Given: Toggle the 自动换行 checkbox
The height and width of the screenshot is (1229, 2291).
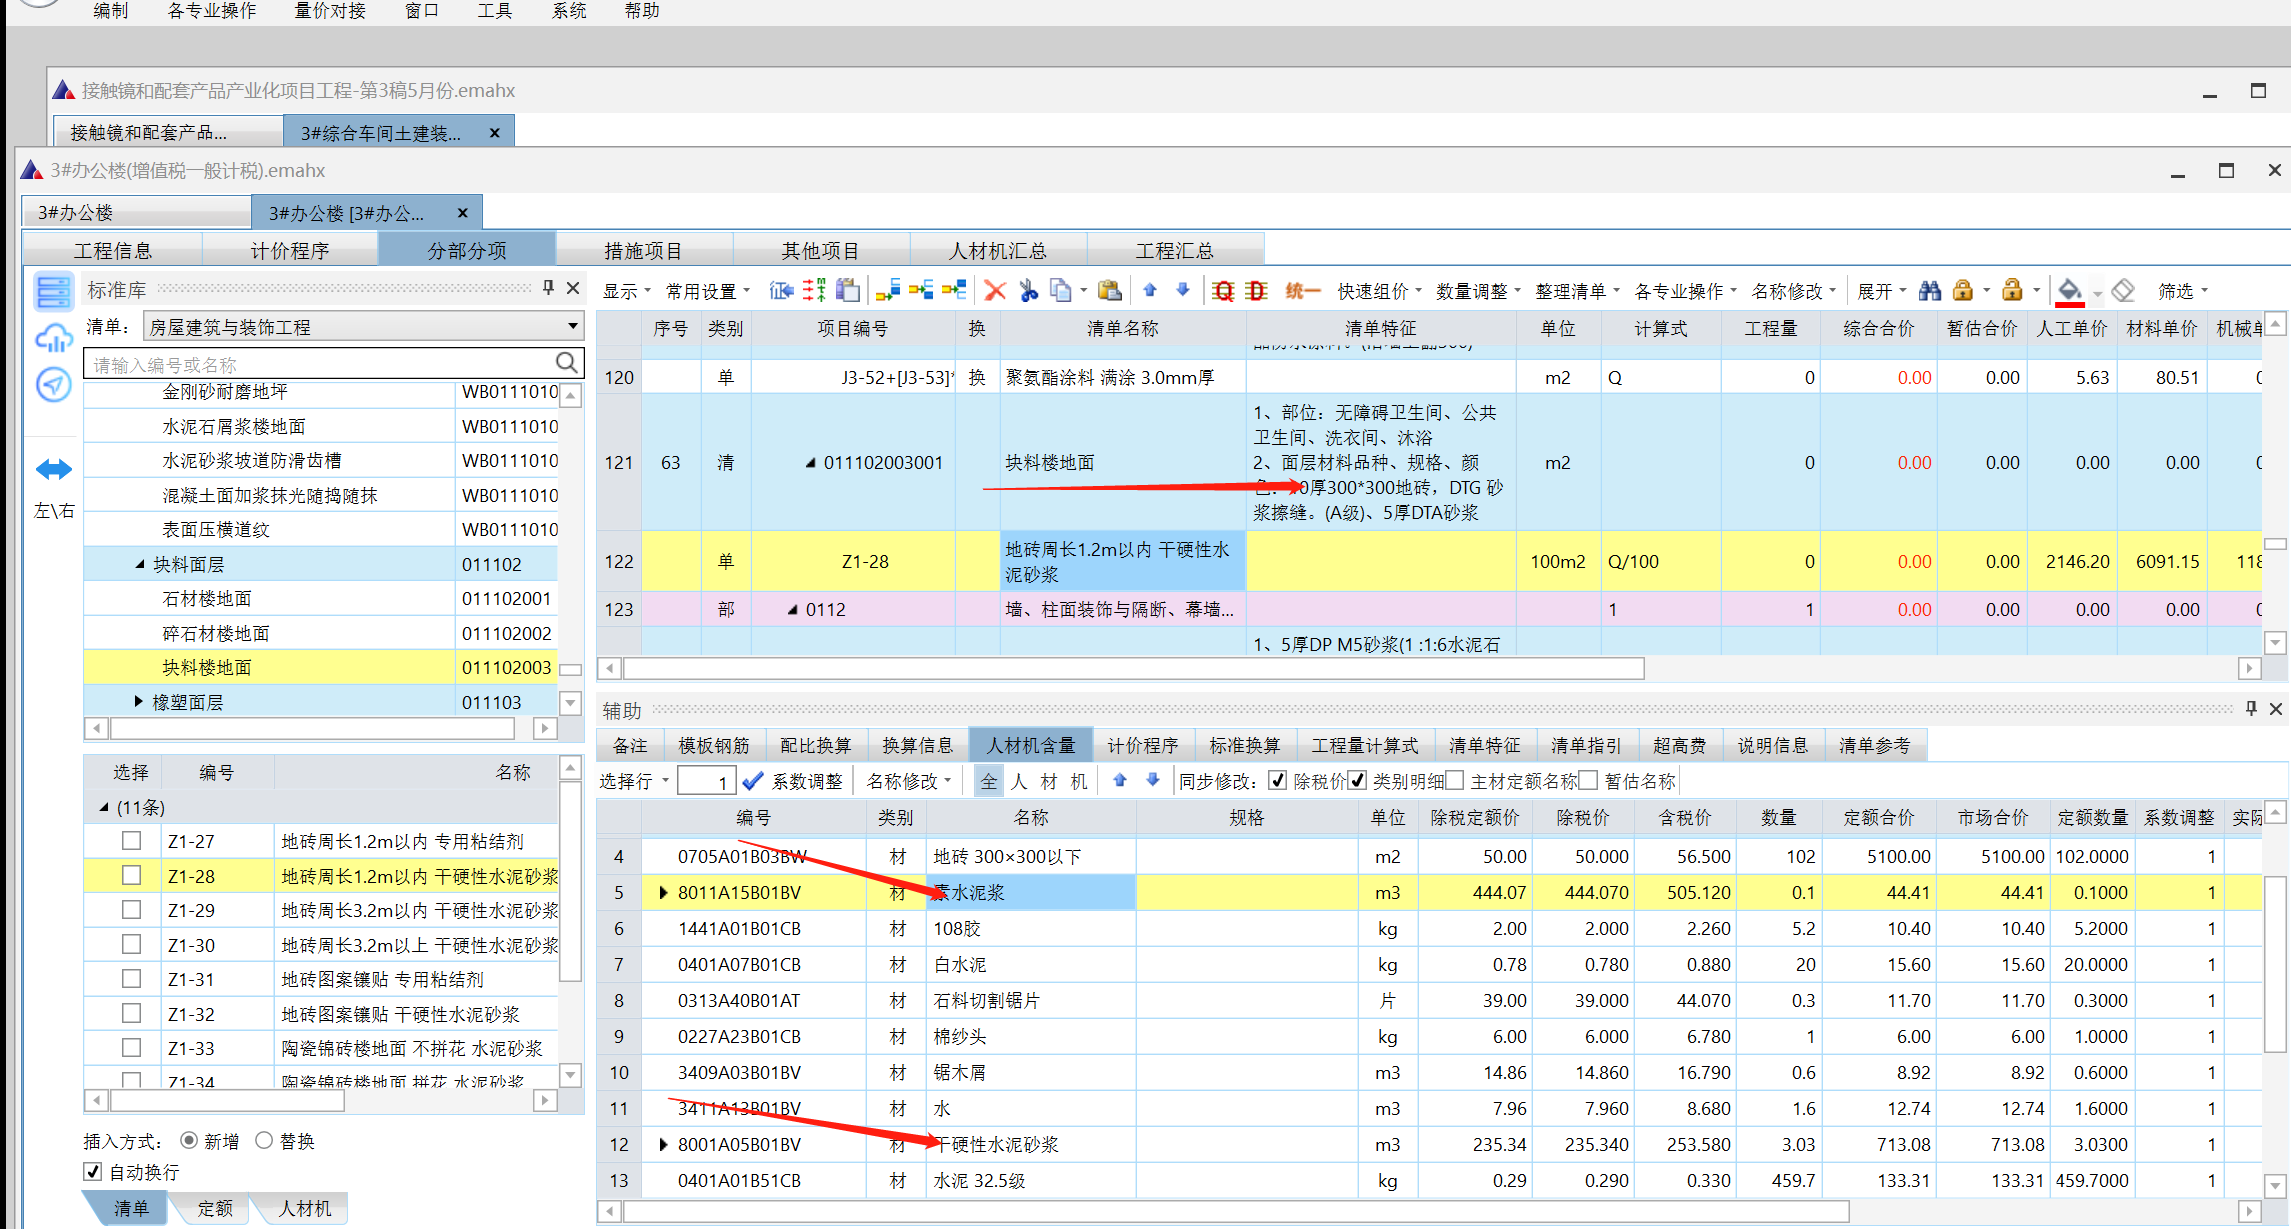Looking at the screenshot, I should [93, 1172].
